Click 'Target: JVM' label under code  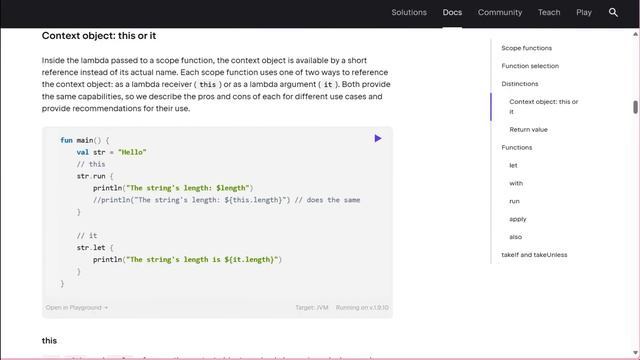(x=312, y=307)
